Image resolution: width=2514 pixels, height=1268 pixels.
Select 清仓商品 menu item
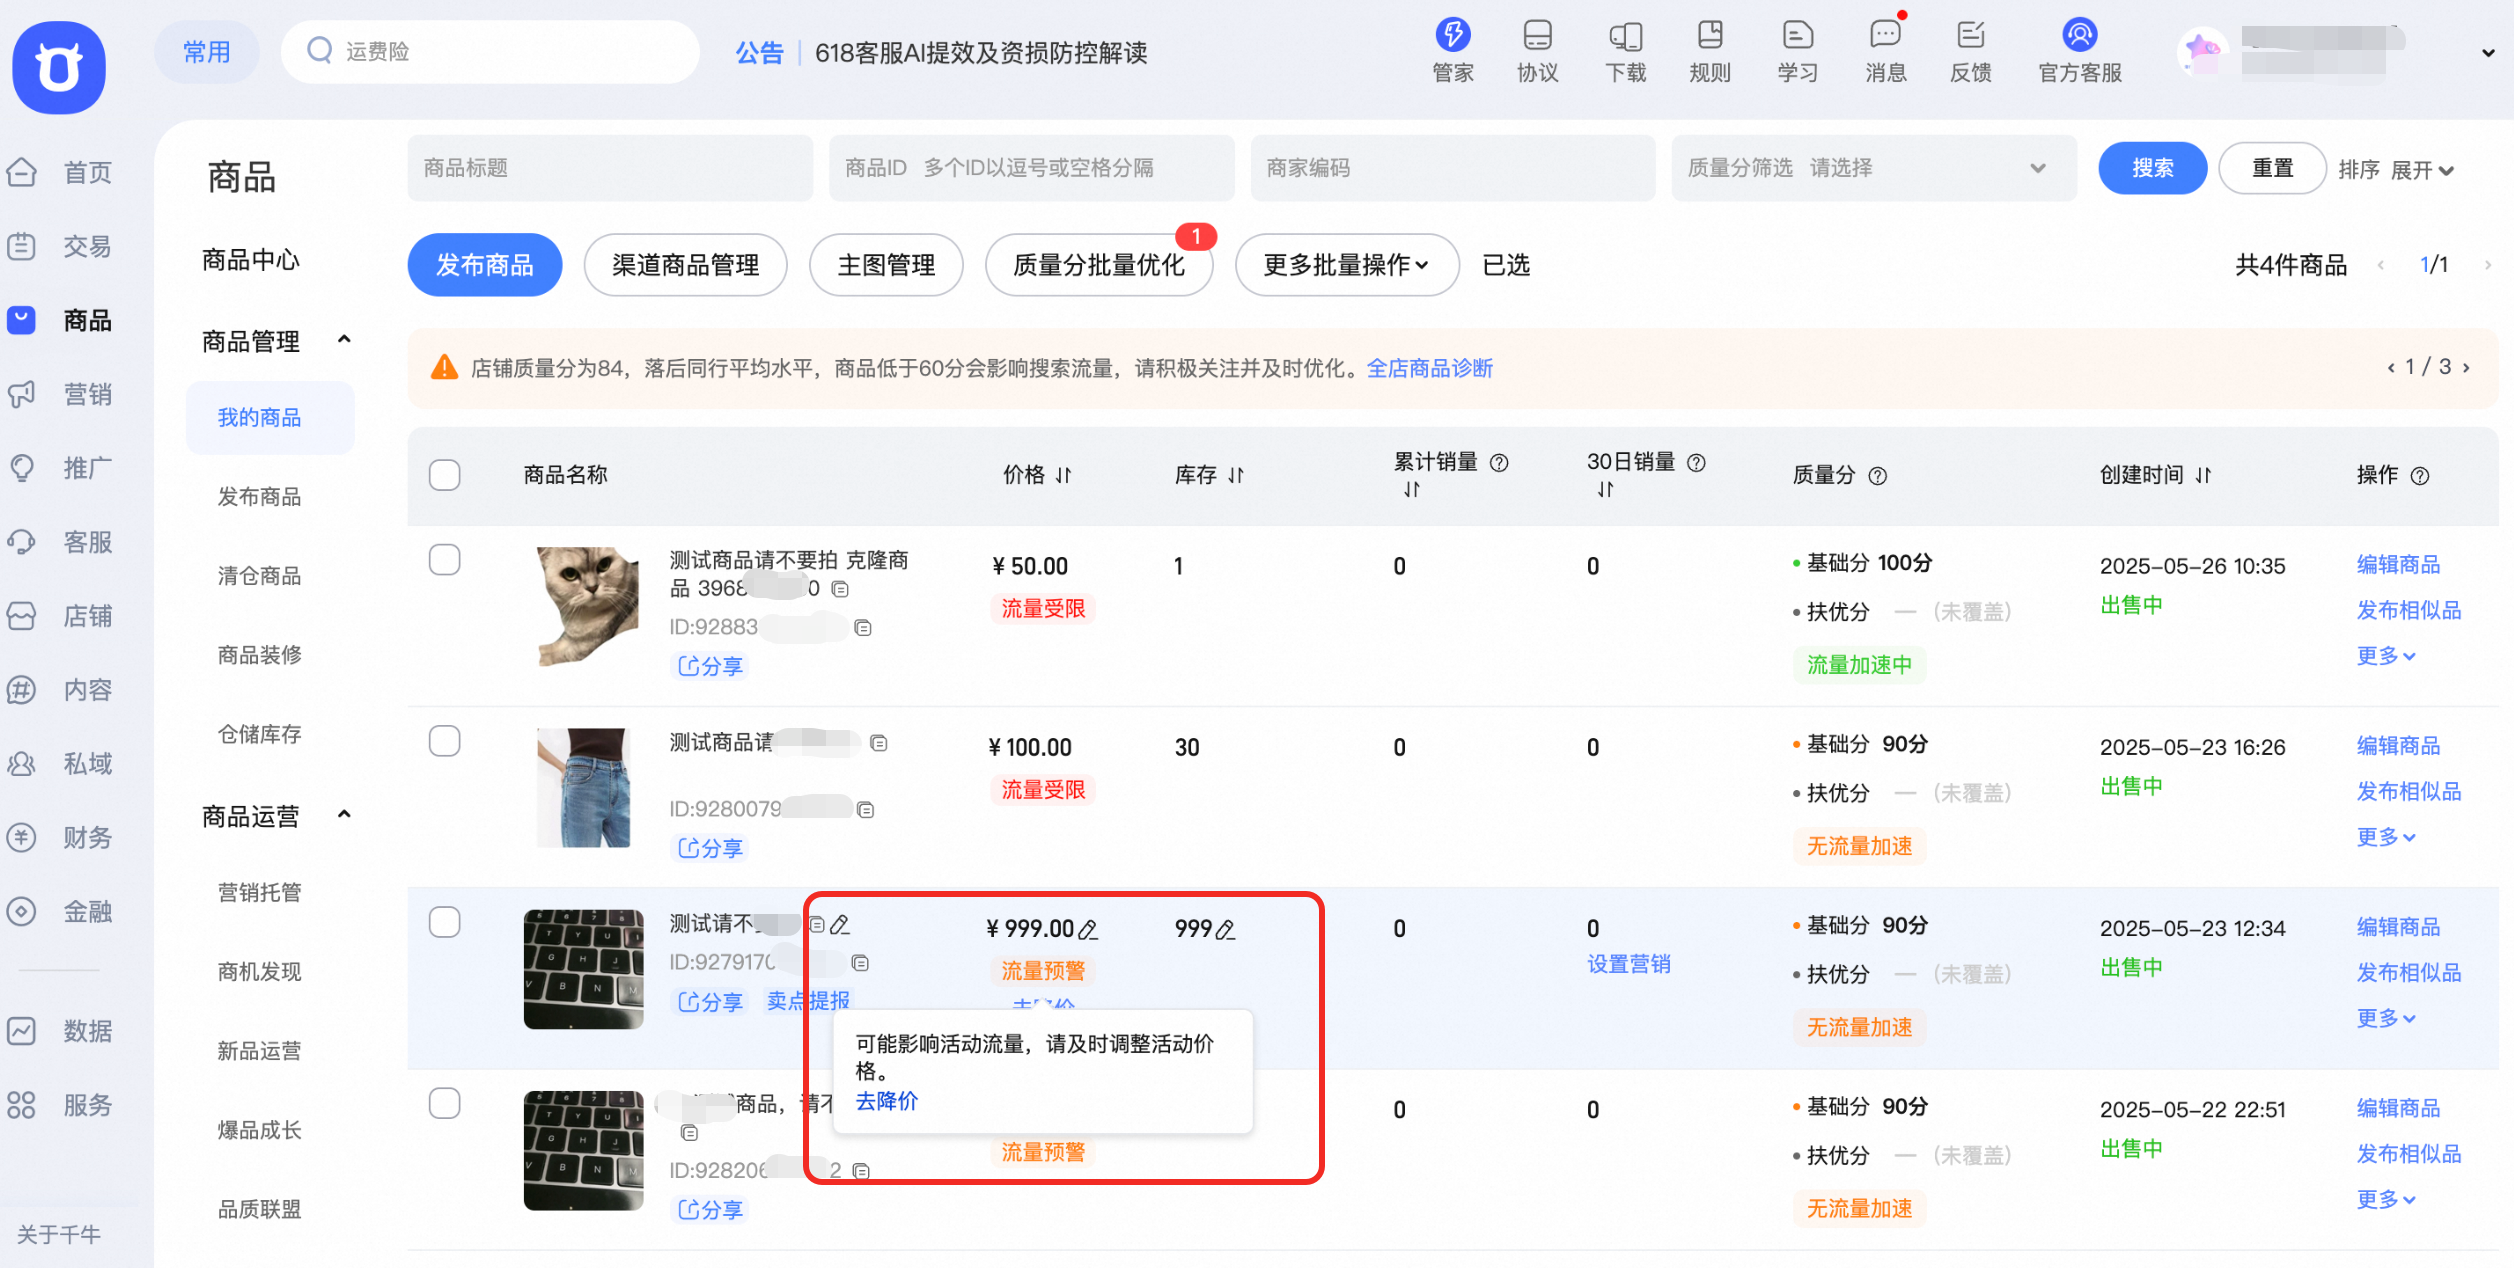(259, 576)
